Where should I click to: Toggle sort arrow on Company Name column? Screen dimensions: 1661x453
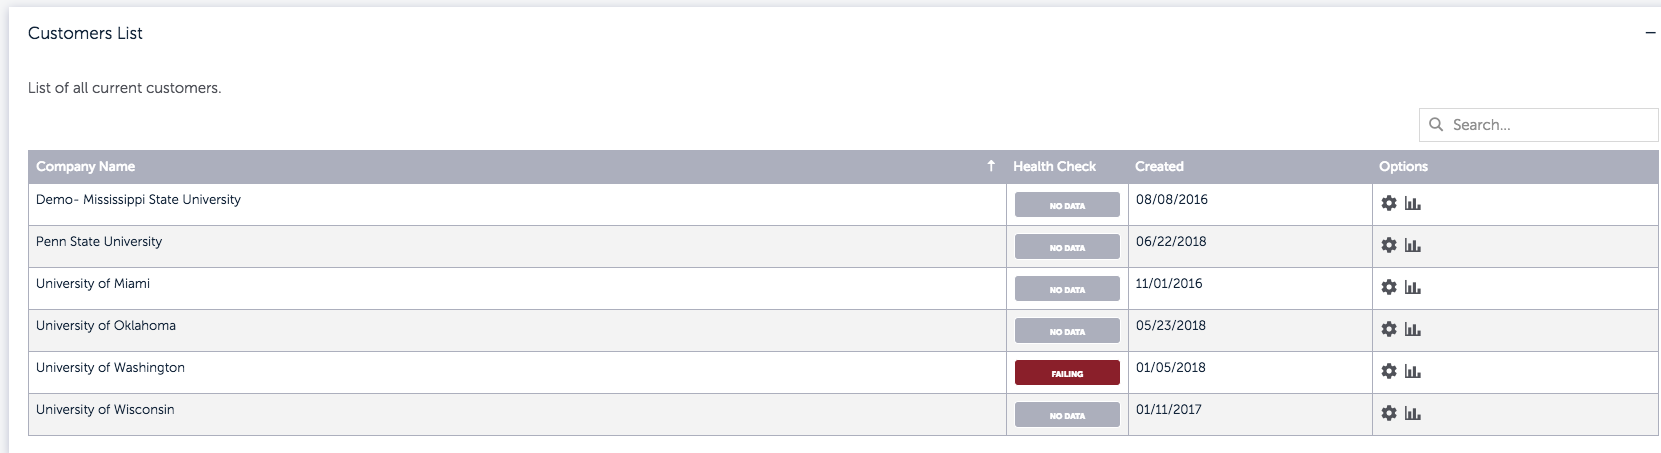pyautogui.click(x=991, y=166)
